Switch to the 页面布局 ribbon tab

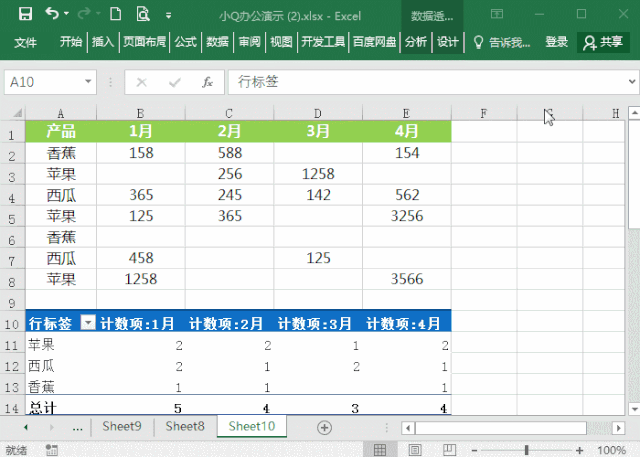[x=144, y=42]
